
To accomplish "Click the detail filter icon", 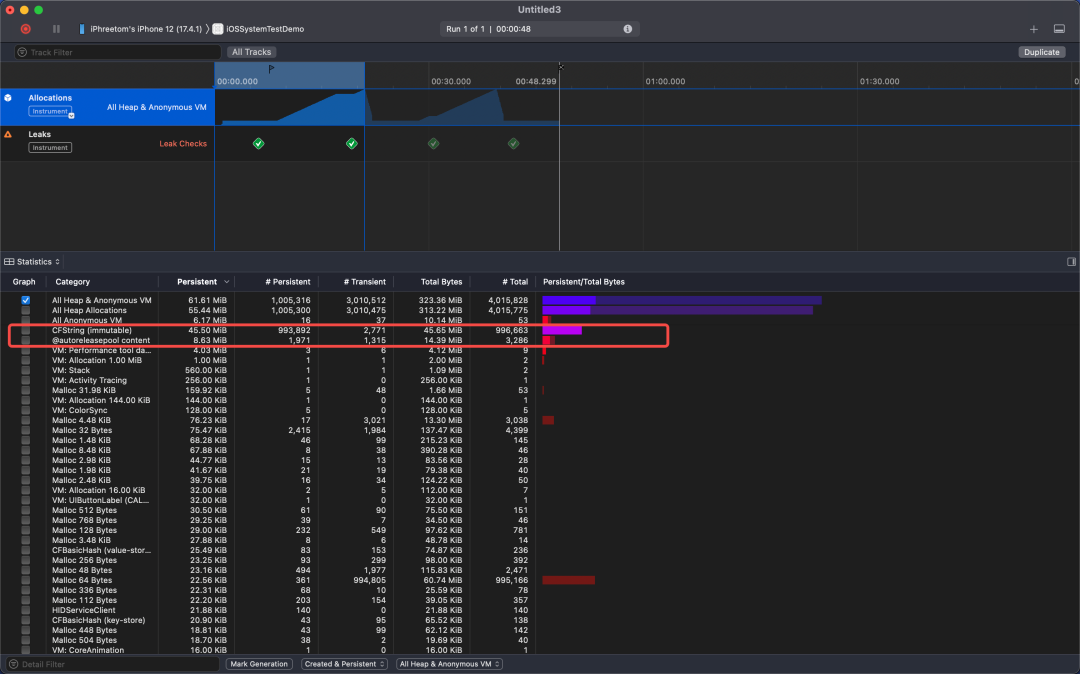I will [13, 664].
